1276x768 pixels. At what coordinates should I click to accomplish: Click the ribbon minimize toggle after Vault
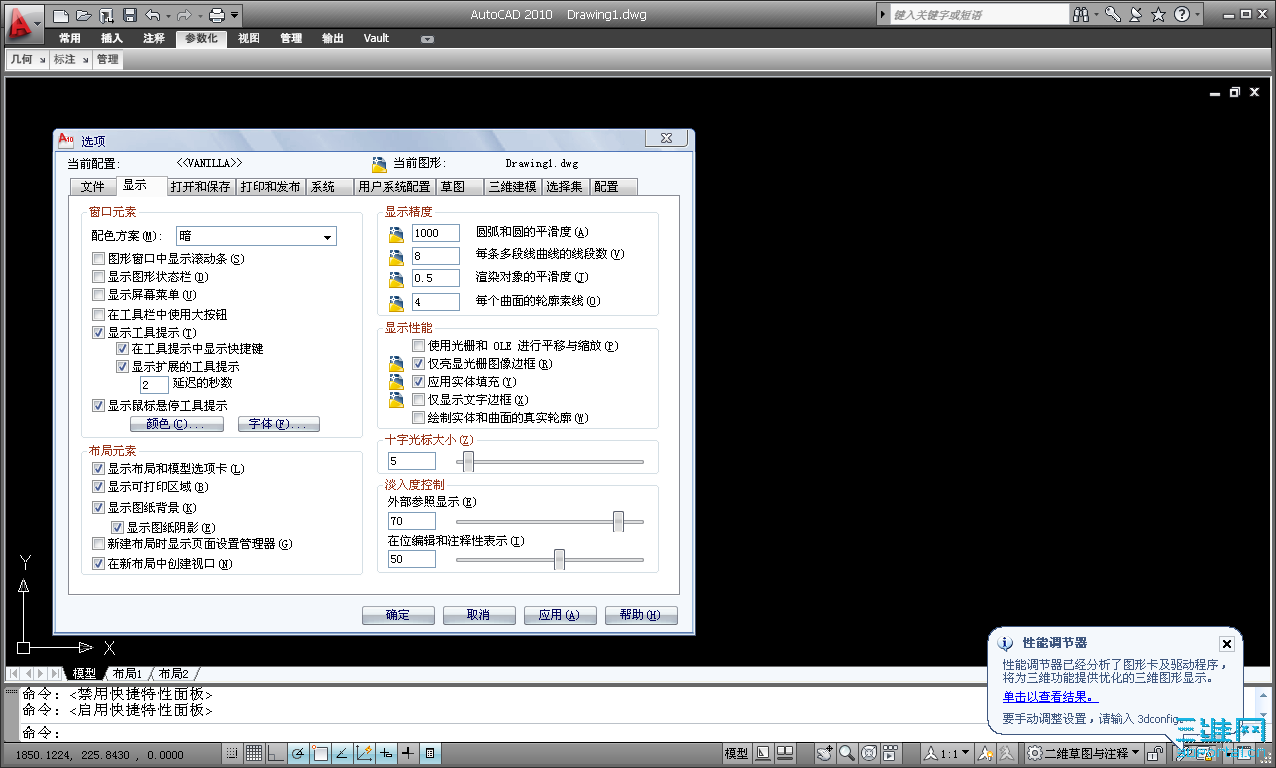427,39
